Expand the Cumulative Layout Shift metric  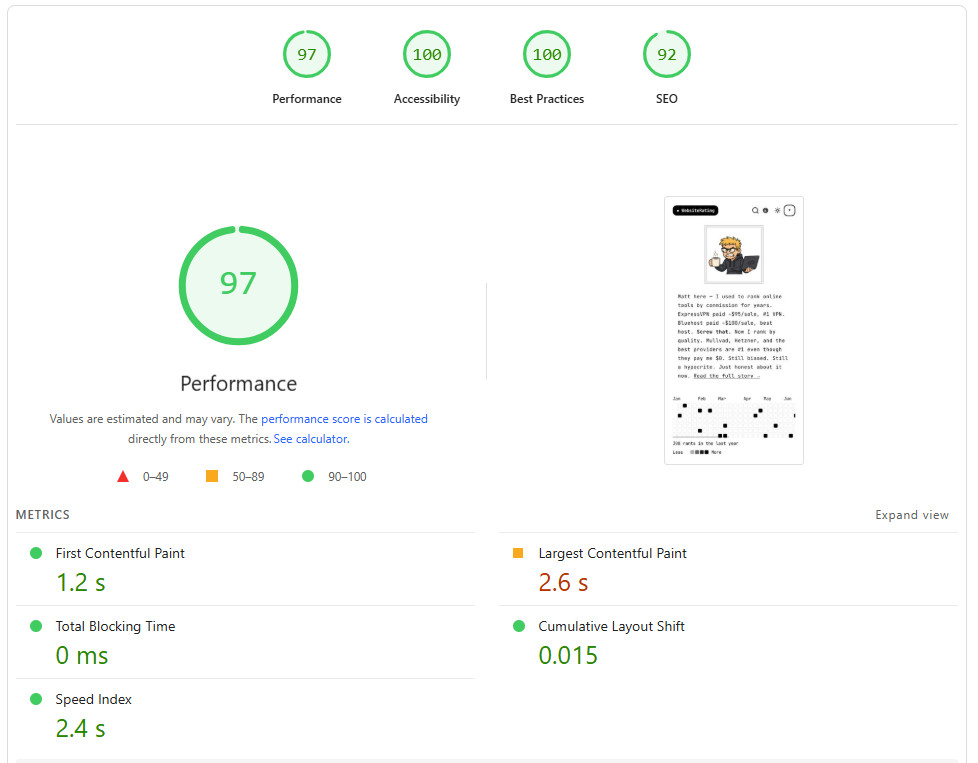[x=611, y=626]
